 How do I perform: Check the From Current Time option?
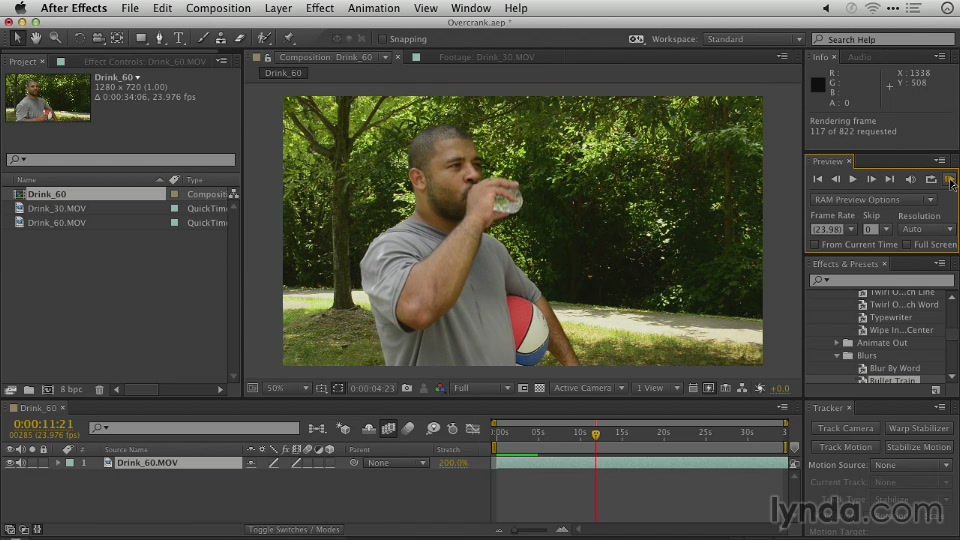815,244
